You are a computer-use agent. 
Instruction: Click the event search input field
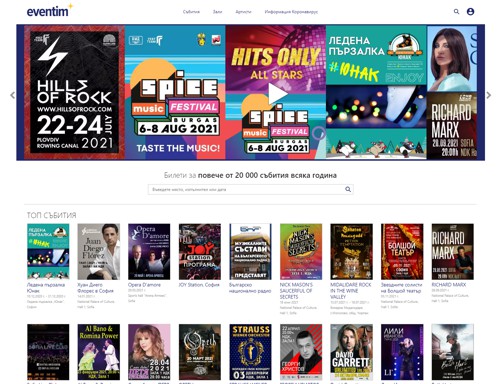(251, 189)
